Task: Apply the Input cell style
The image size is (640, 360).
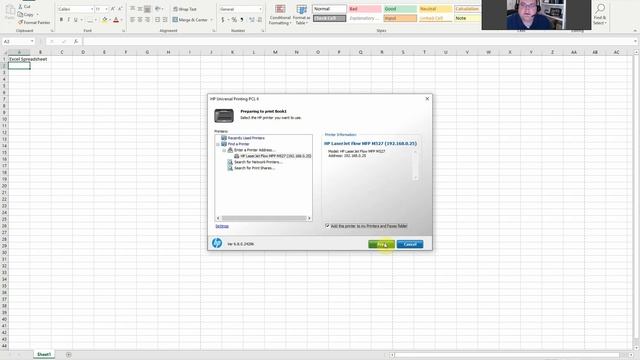Action: [x=400, y=18]
